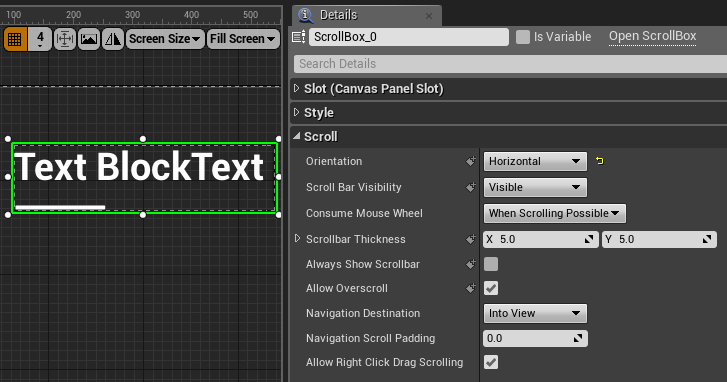
Task: Open the Consume Mouse Wheel dropdown
Action: 555,213
